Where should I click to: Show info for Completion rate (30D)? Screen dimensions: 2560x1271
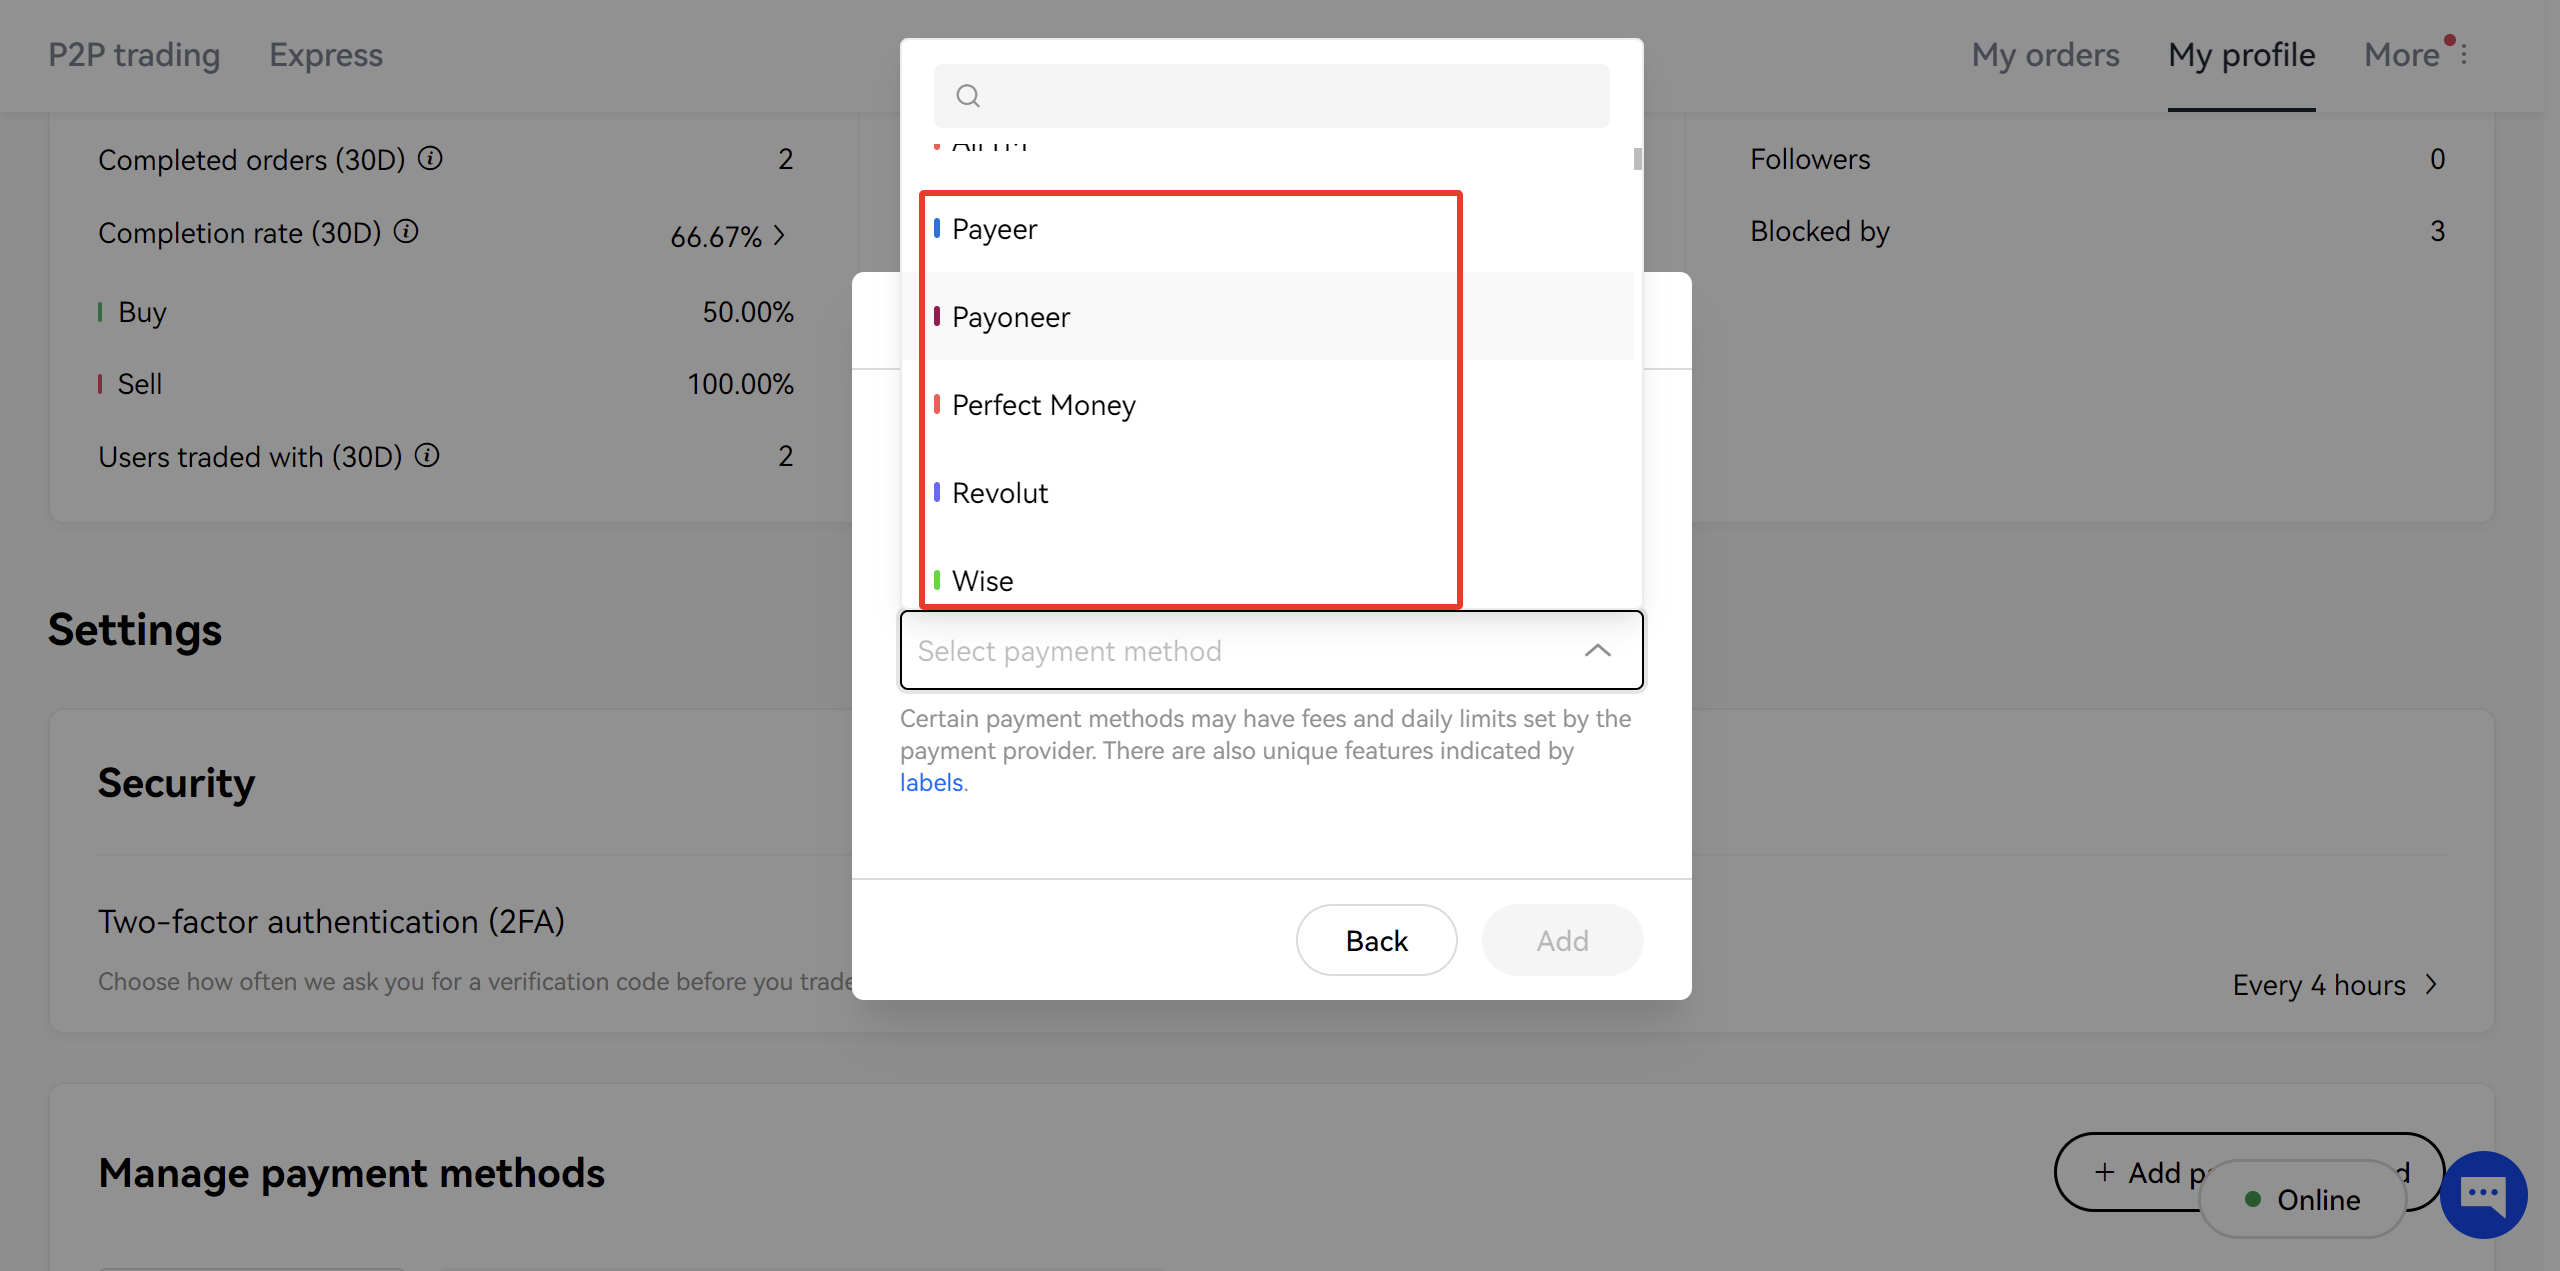click(x=406, y=232)
